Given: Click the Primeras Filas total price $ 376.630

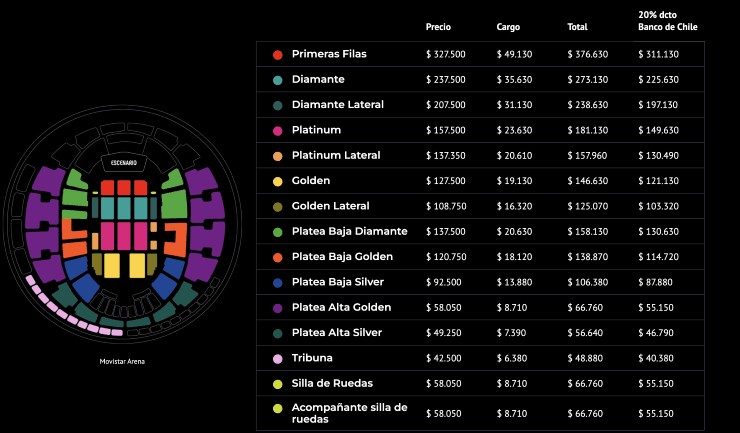Looking at the screenshot, I should [x=587, y=54].
